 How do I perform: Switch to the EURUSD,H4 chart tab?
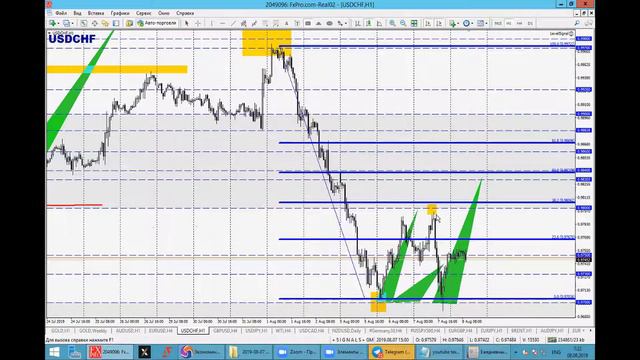pos(160,331)
